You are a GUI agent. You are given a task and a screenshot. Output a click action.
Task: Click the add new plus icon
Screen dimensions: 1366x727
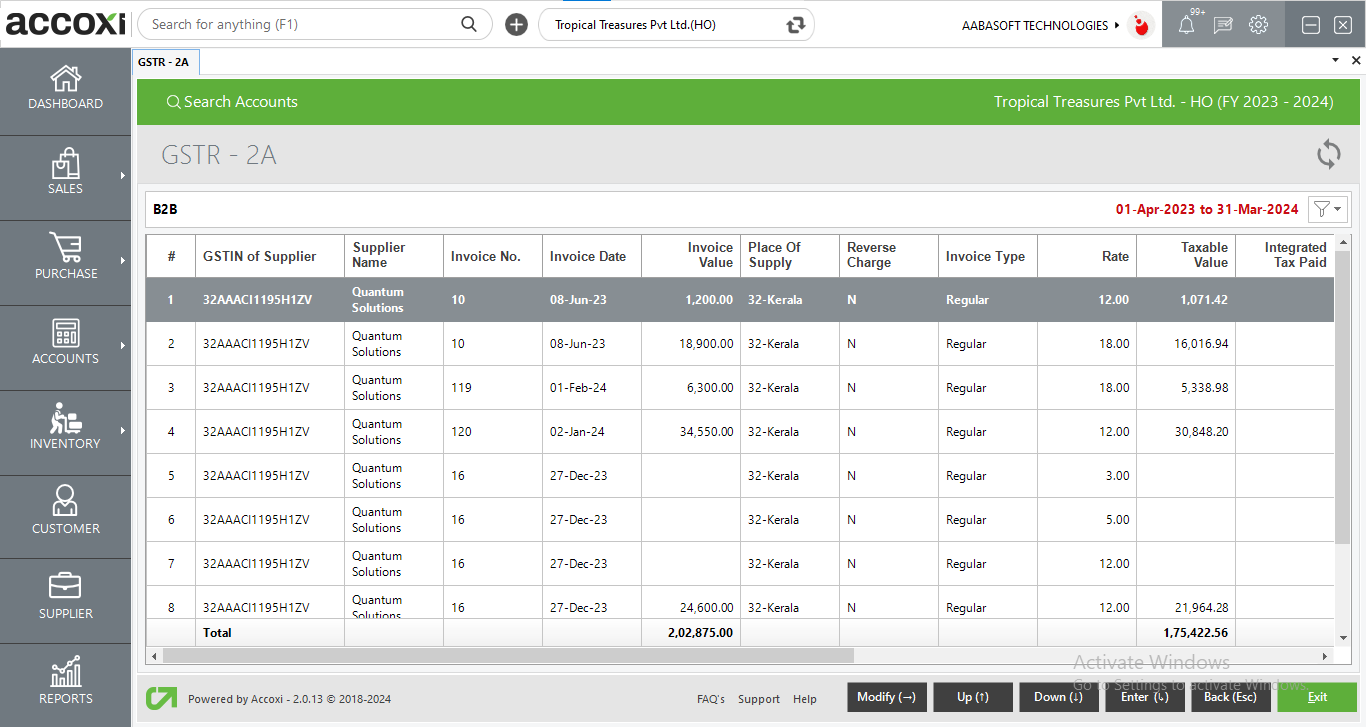516,25
